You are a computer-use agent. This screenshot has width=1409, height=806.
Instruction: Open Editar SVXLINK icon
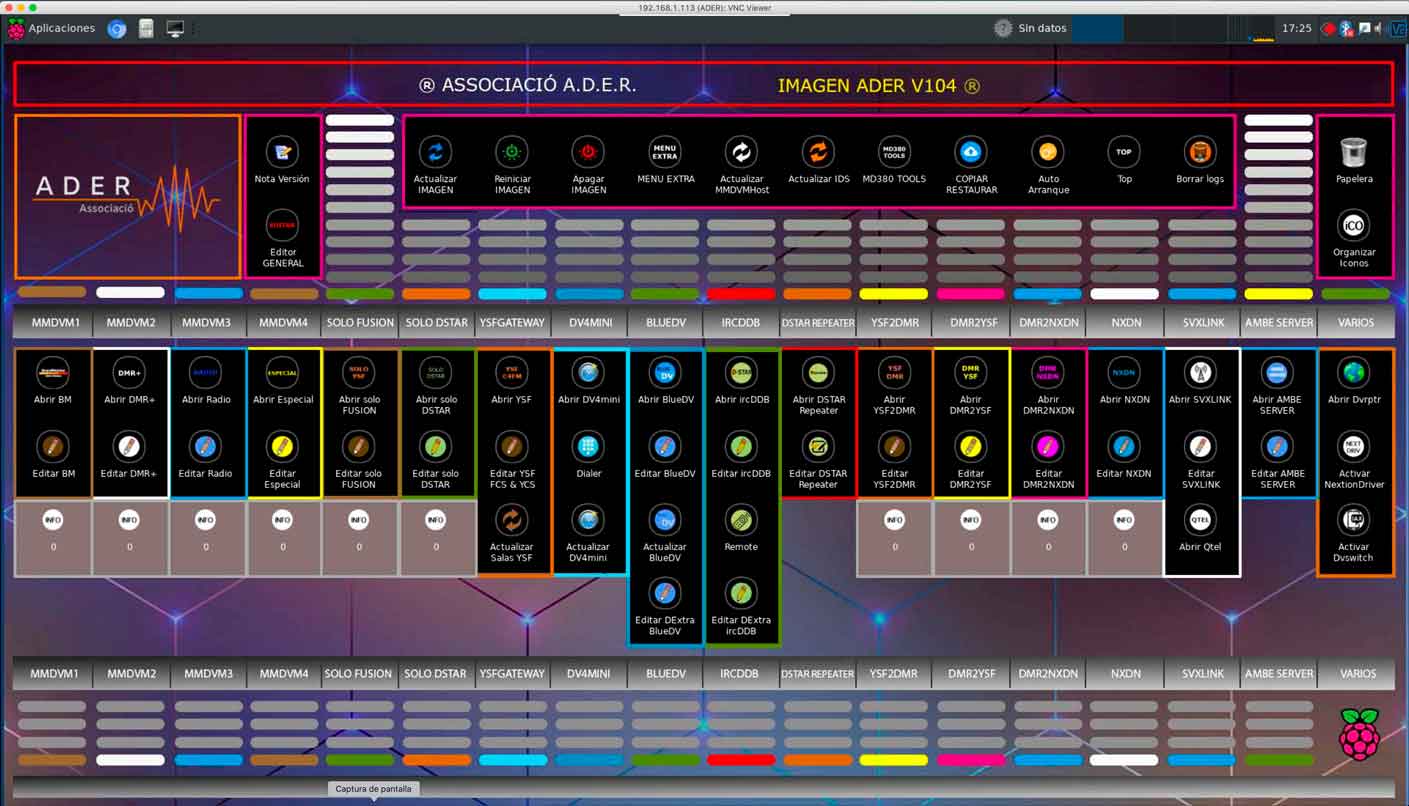coord(1200,447)
